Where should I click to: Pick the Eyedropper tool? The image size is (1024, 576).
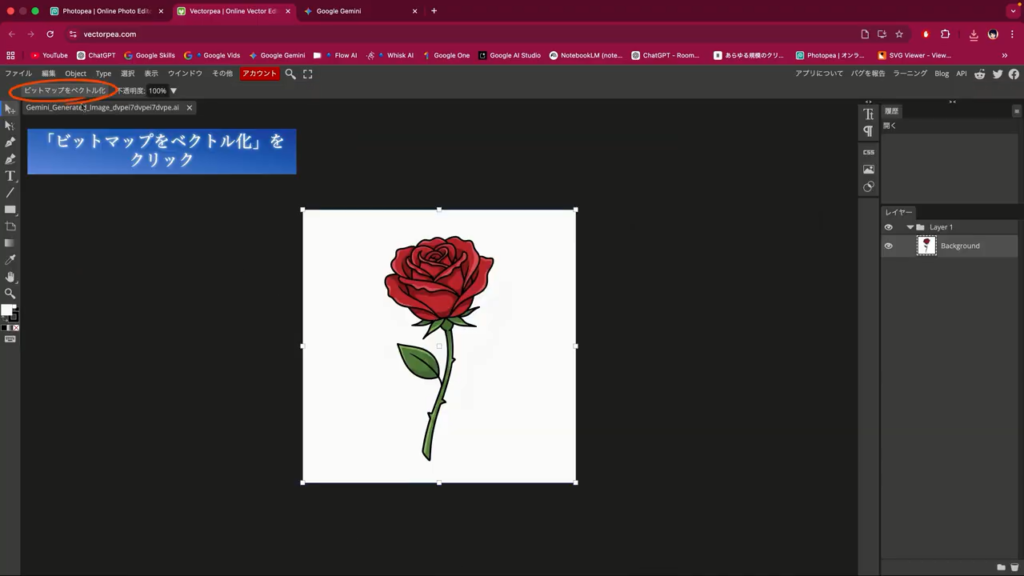tap(10, 260)
